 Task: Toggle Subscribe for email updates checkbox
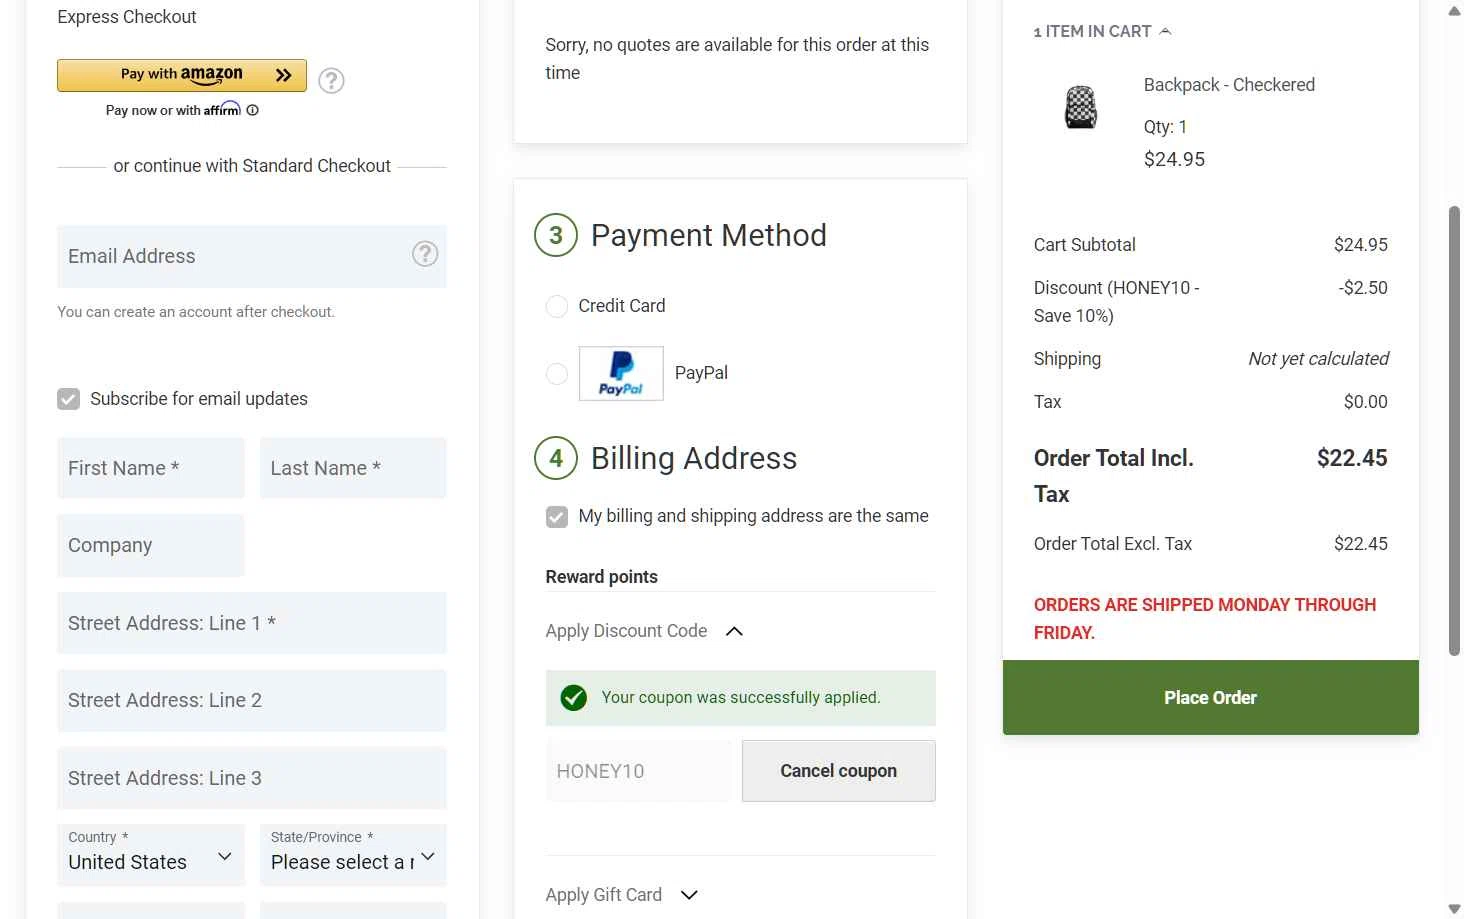point(69,399)
